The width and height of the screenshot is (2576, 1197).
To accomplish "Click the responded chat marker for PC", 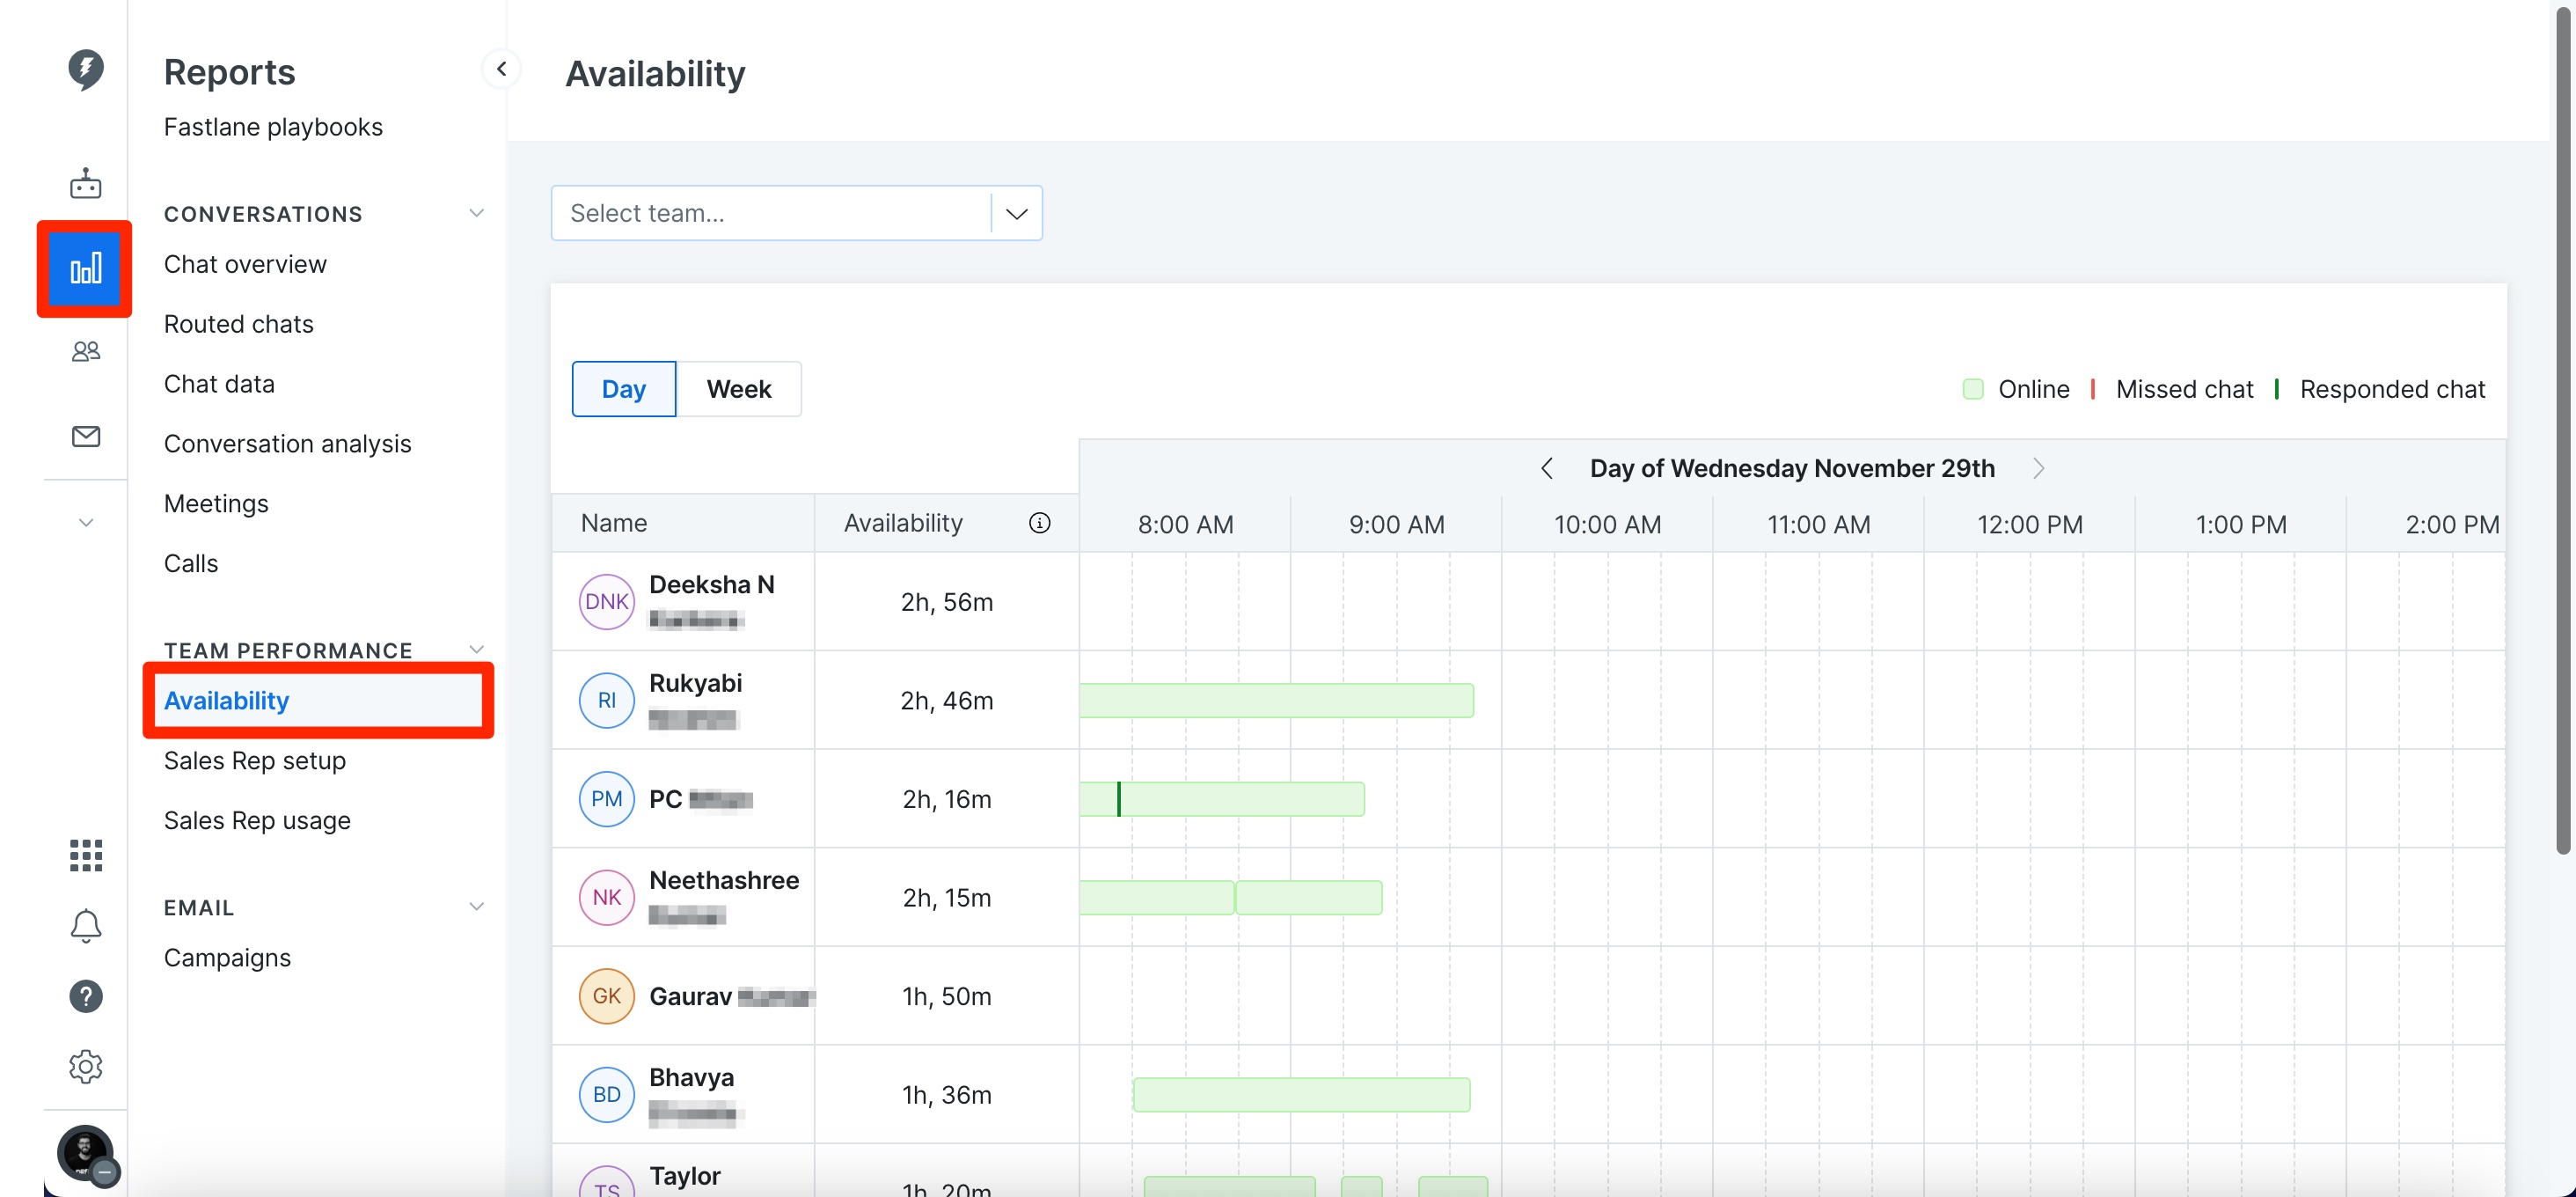I will (1119, 799).
